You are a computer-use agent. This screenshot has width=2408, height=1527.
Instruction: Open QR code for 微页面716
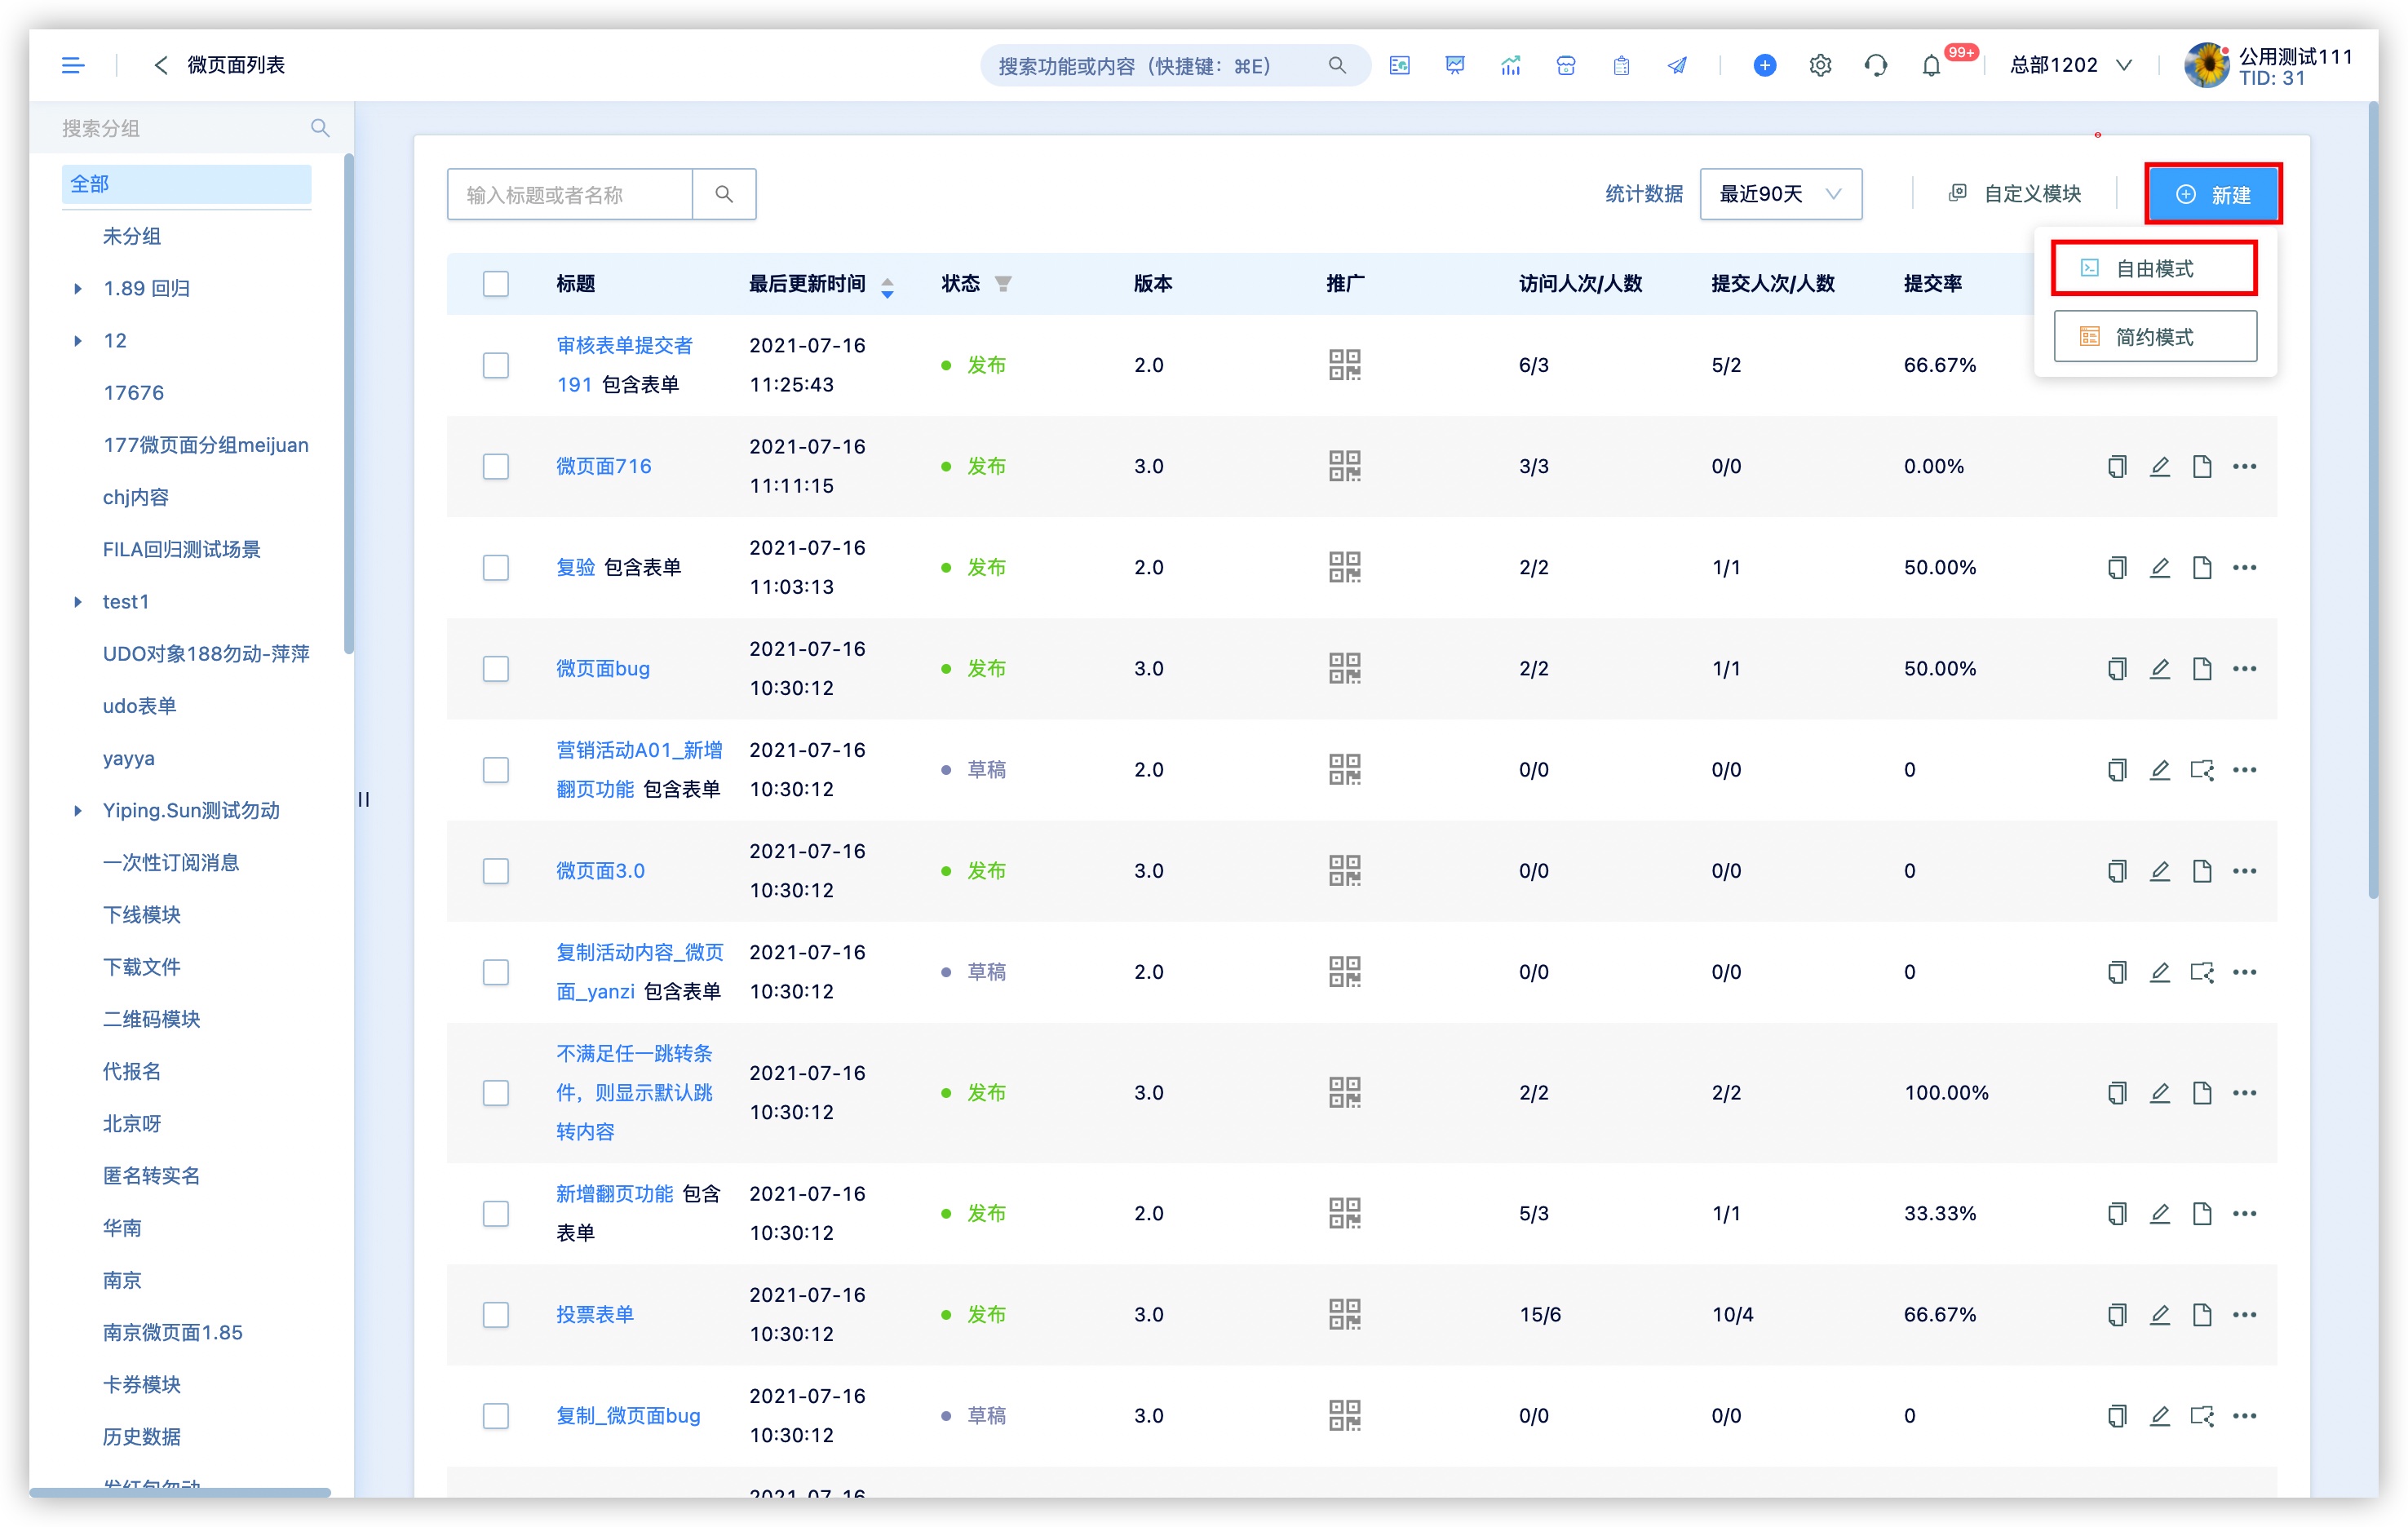click(x=1344, y=466)
